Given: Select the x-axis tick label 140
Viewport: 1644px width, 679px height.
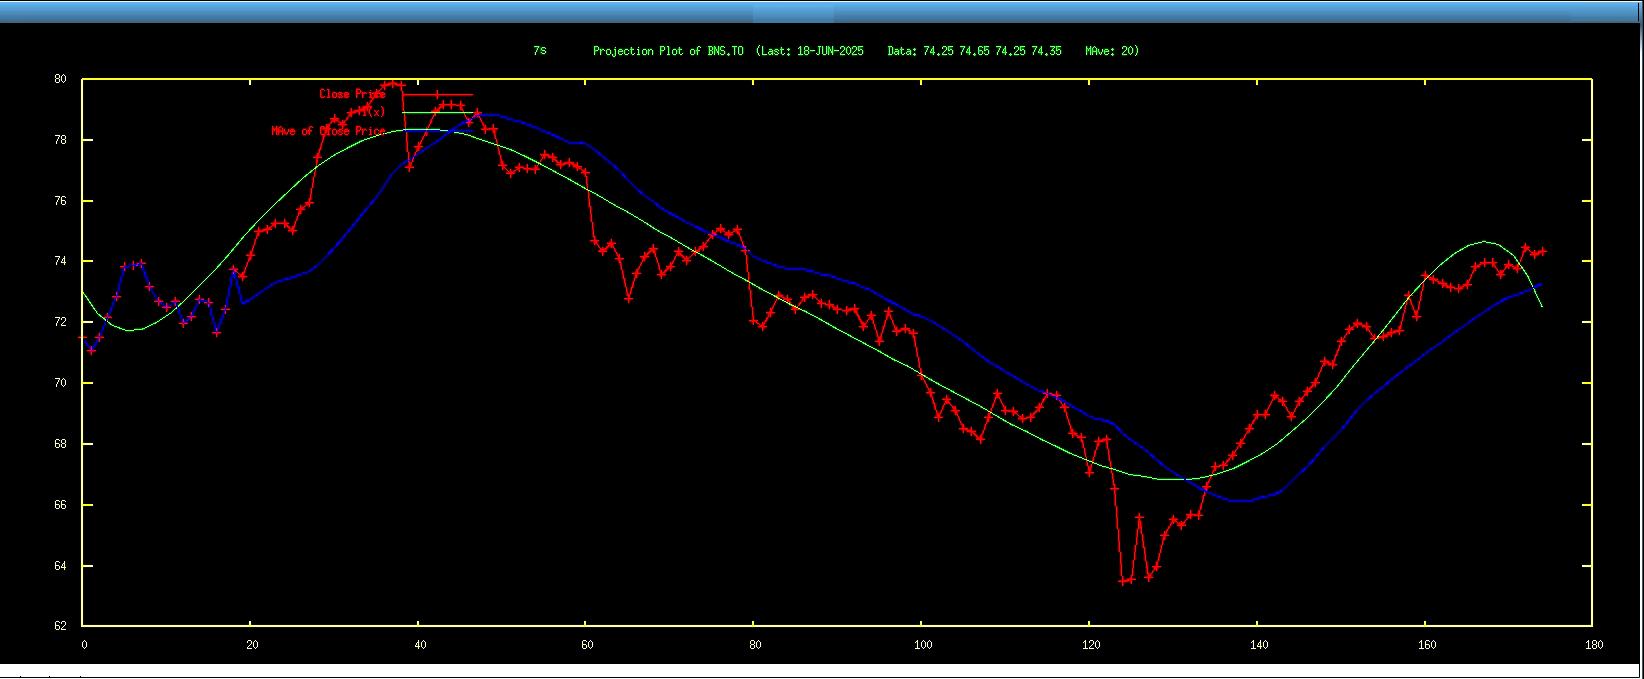Looking at the screenshot, I should (1259, 645).
